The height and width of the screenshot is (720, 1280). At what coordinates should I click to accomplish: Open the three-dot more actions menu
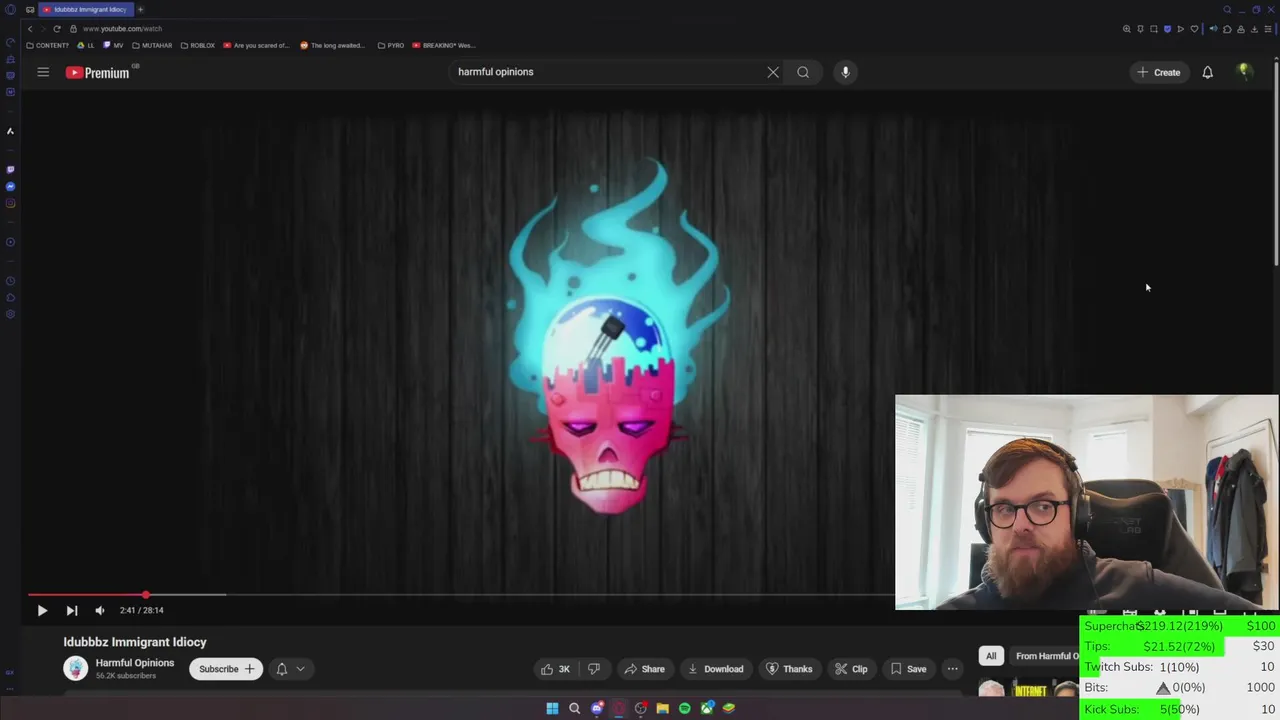(x=952, y=669)
